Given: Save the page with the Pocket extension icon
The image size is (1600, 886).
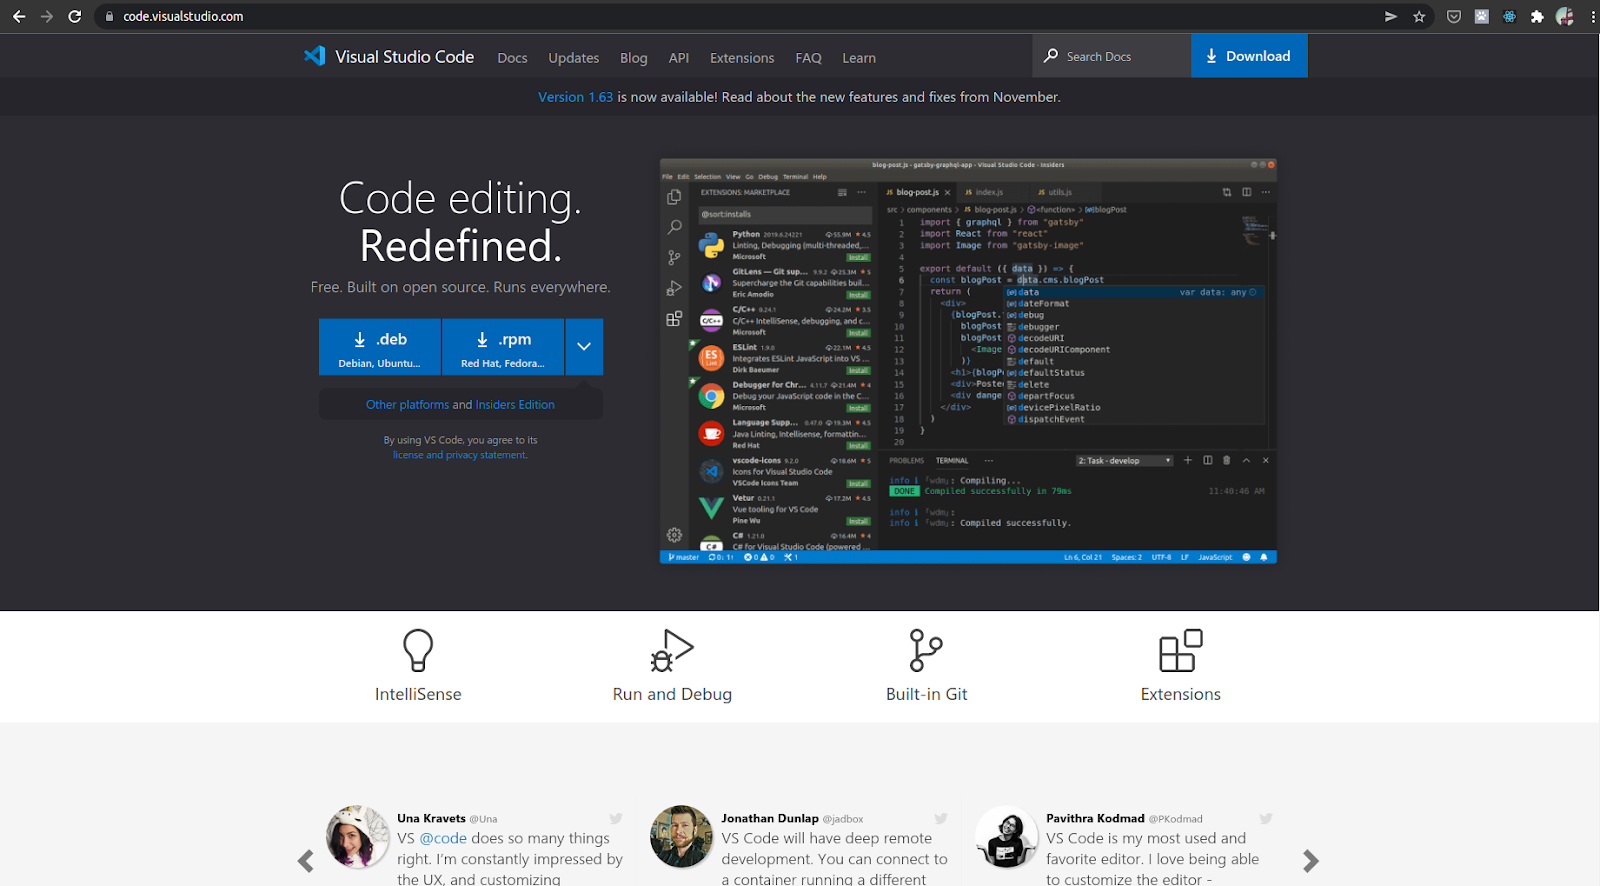Looking at the screenshot, I should 1454,16.
